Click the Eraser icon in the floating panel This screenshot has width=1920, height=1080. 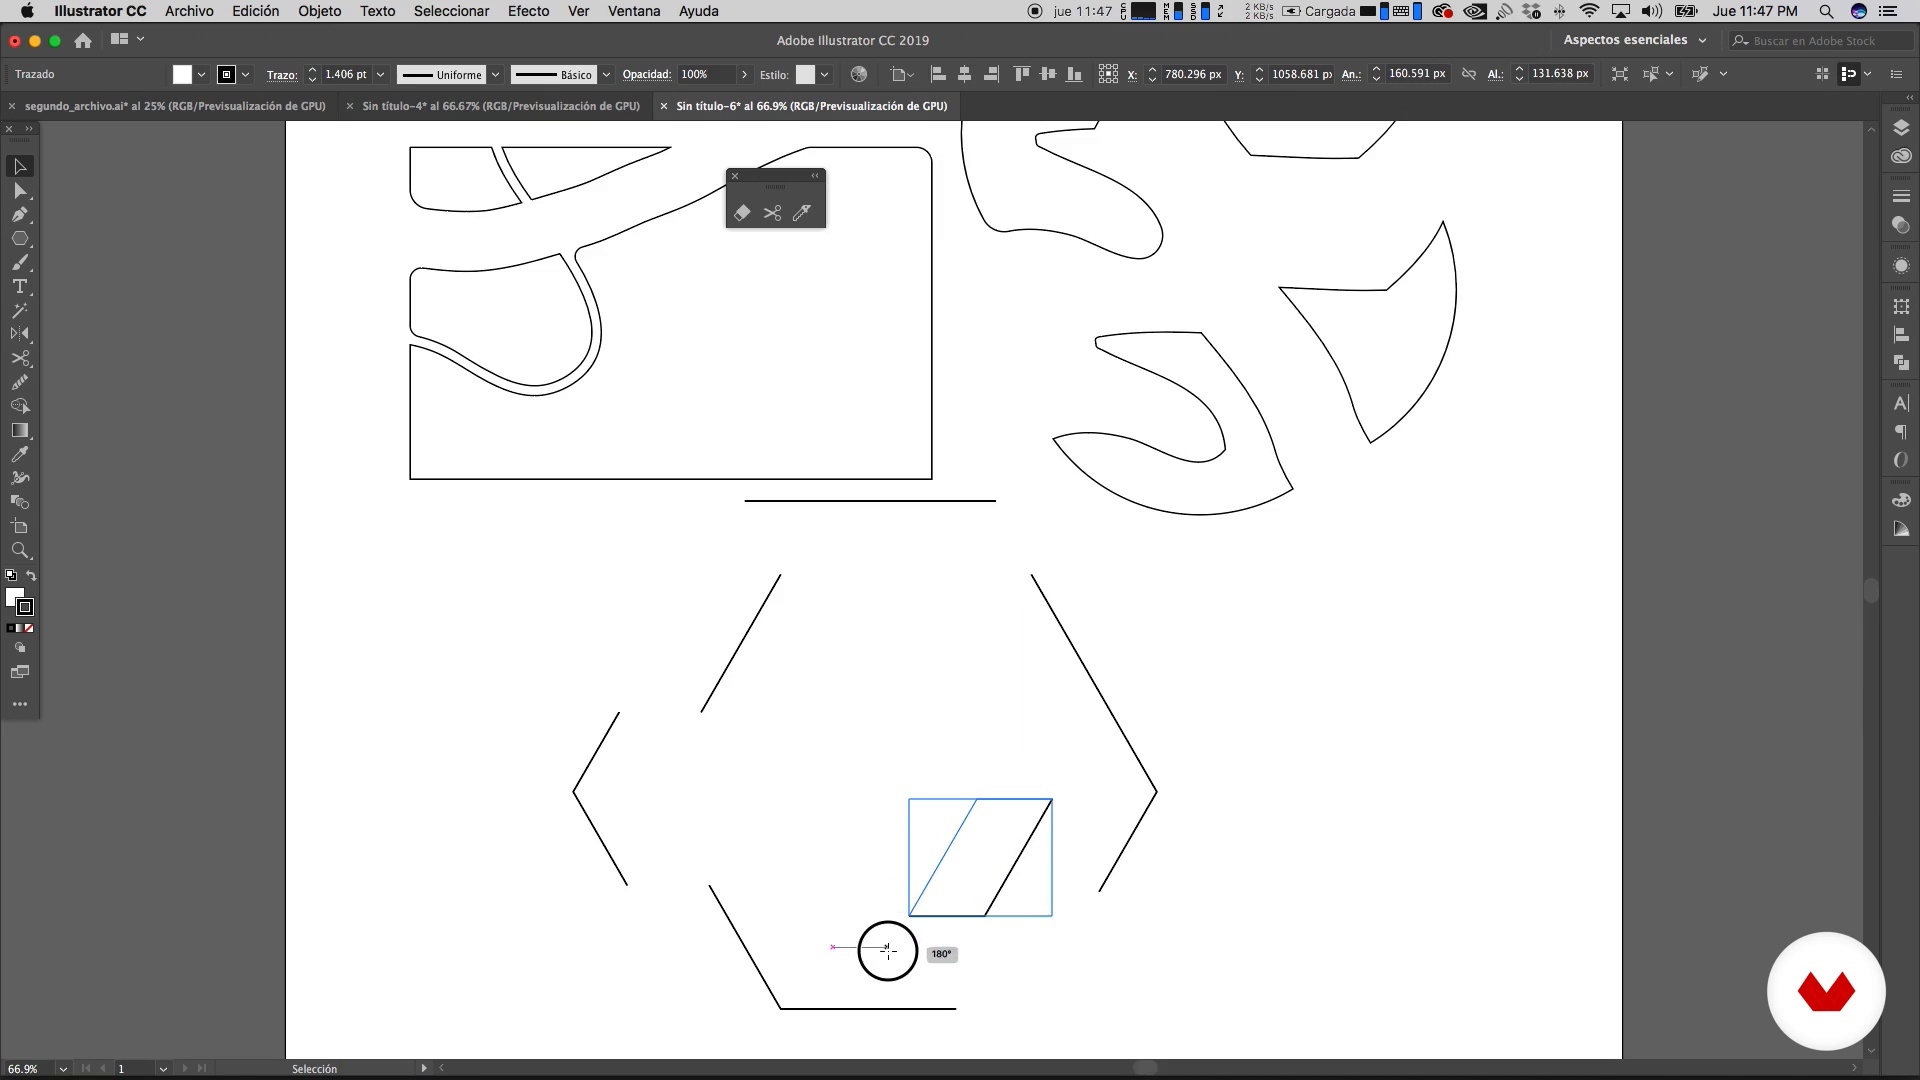click(x=742, y=213)
